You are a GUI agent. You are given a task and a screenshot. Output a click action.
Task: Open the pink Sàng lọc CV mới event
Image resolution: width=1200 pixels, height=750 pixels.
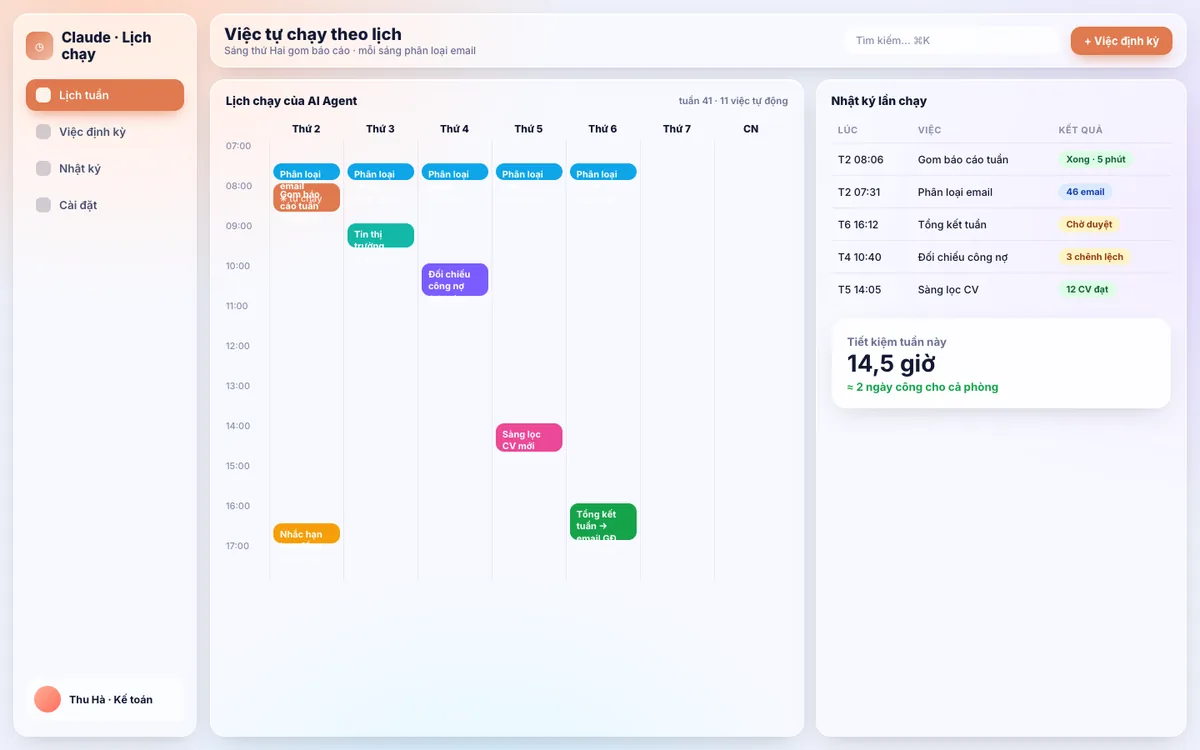528,437
